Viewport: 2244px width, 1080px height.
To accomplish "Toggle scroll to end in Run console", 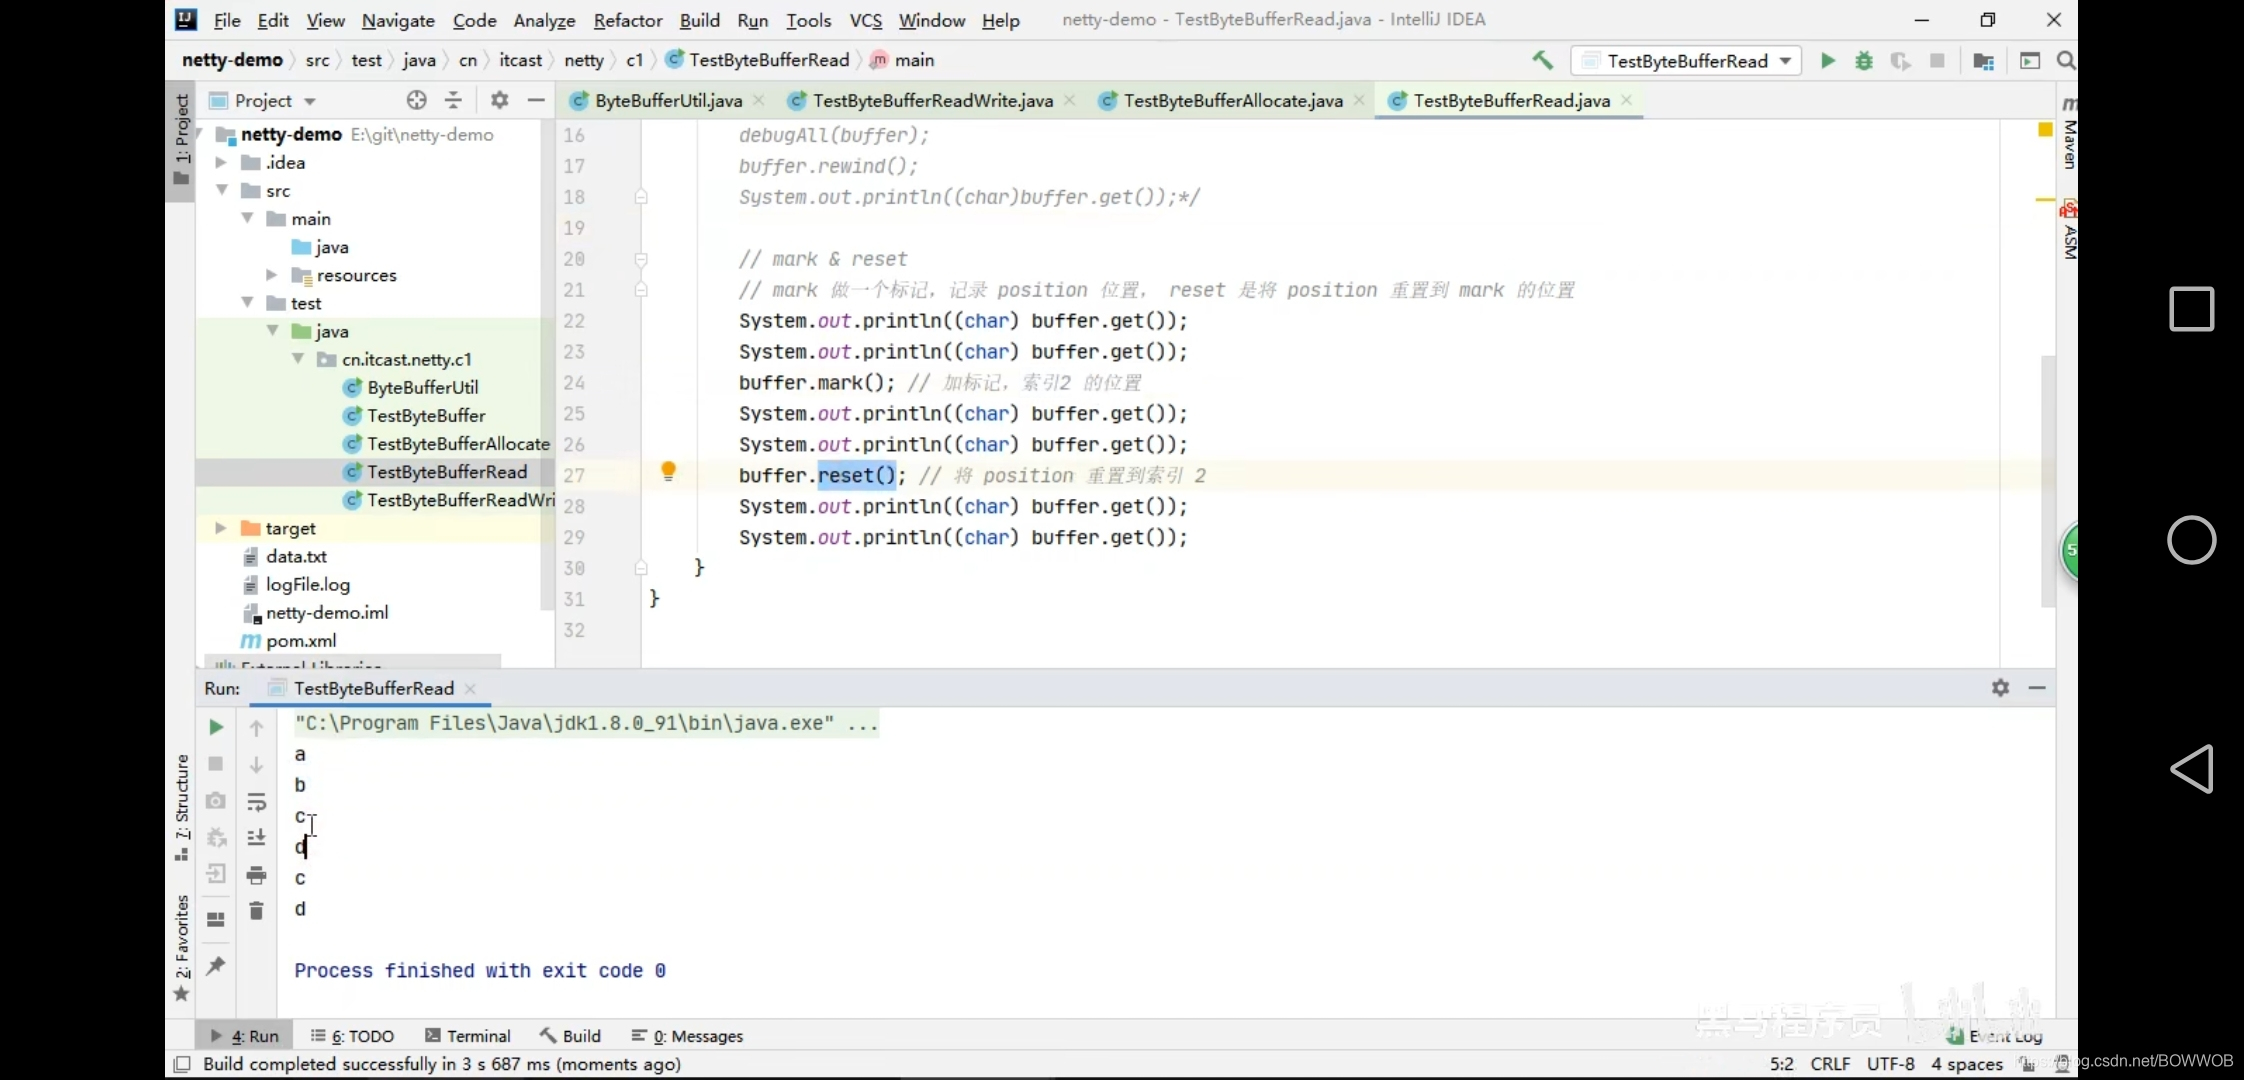I will click(256, 838).
